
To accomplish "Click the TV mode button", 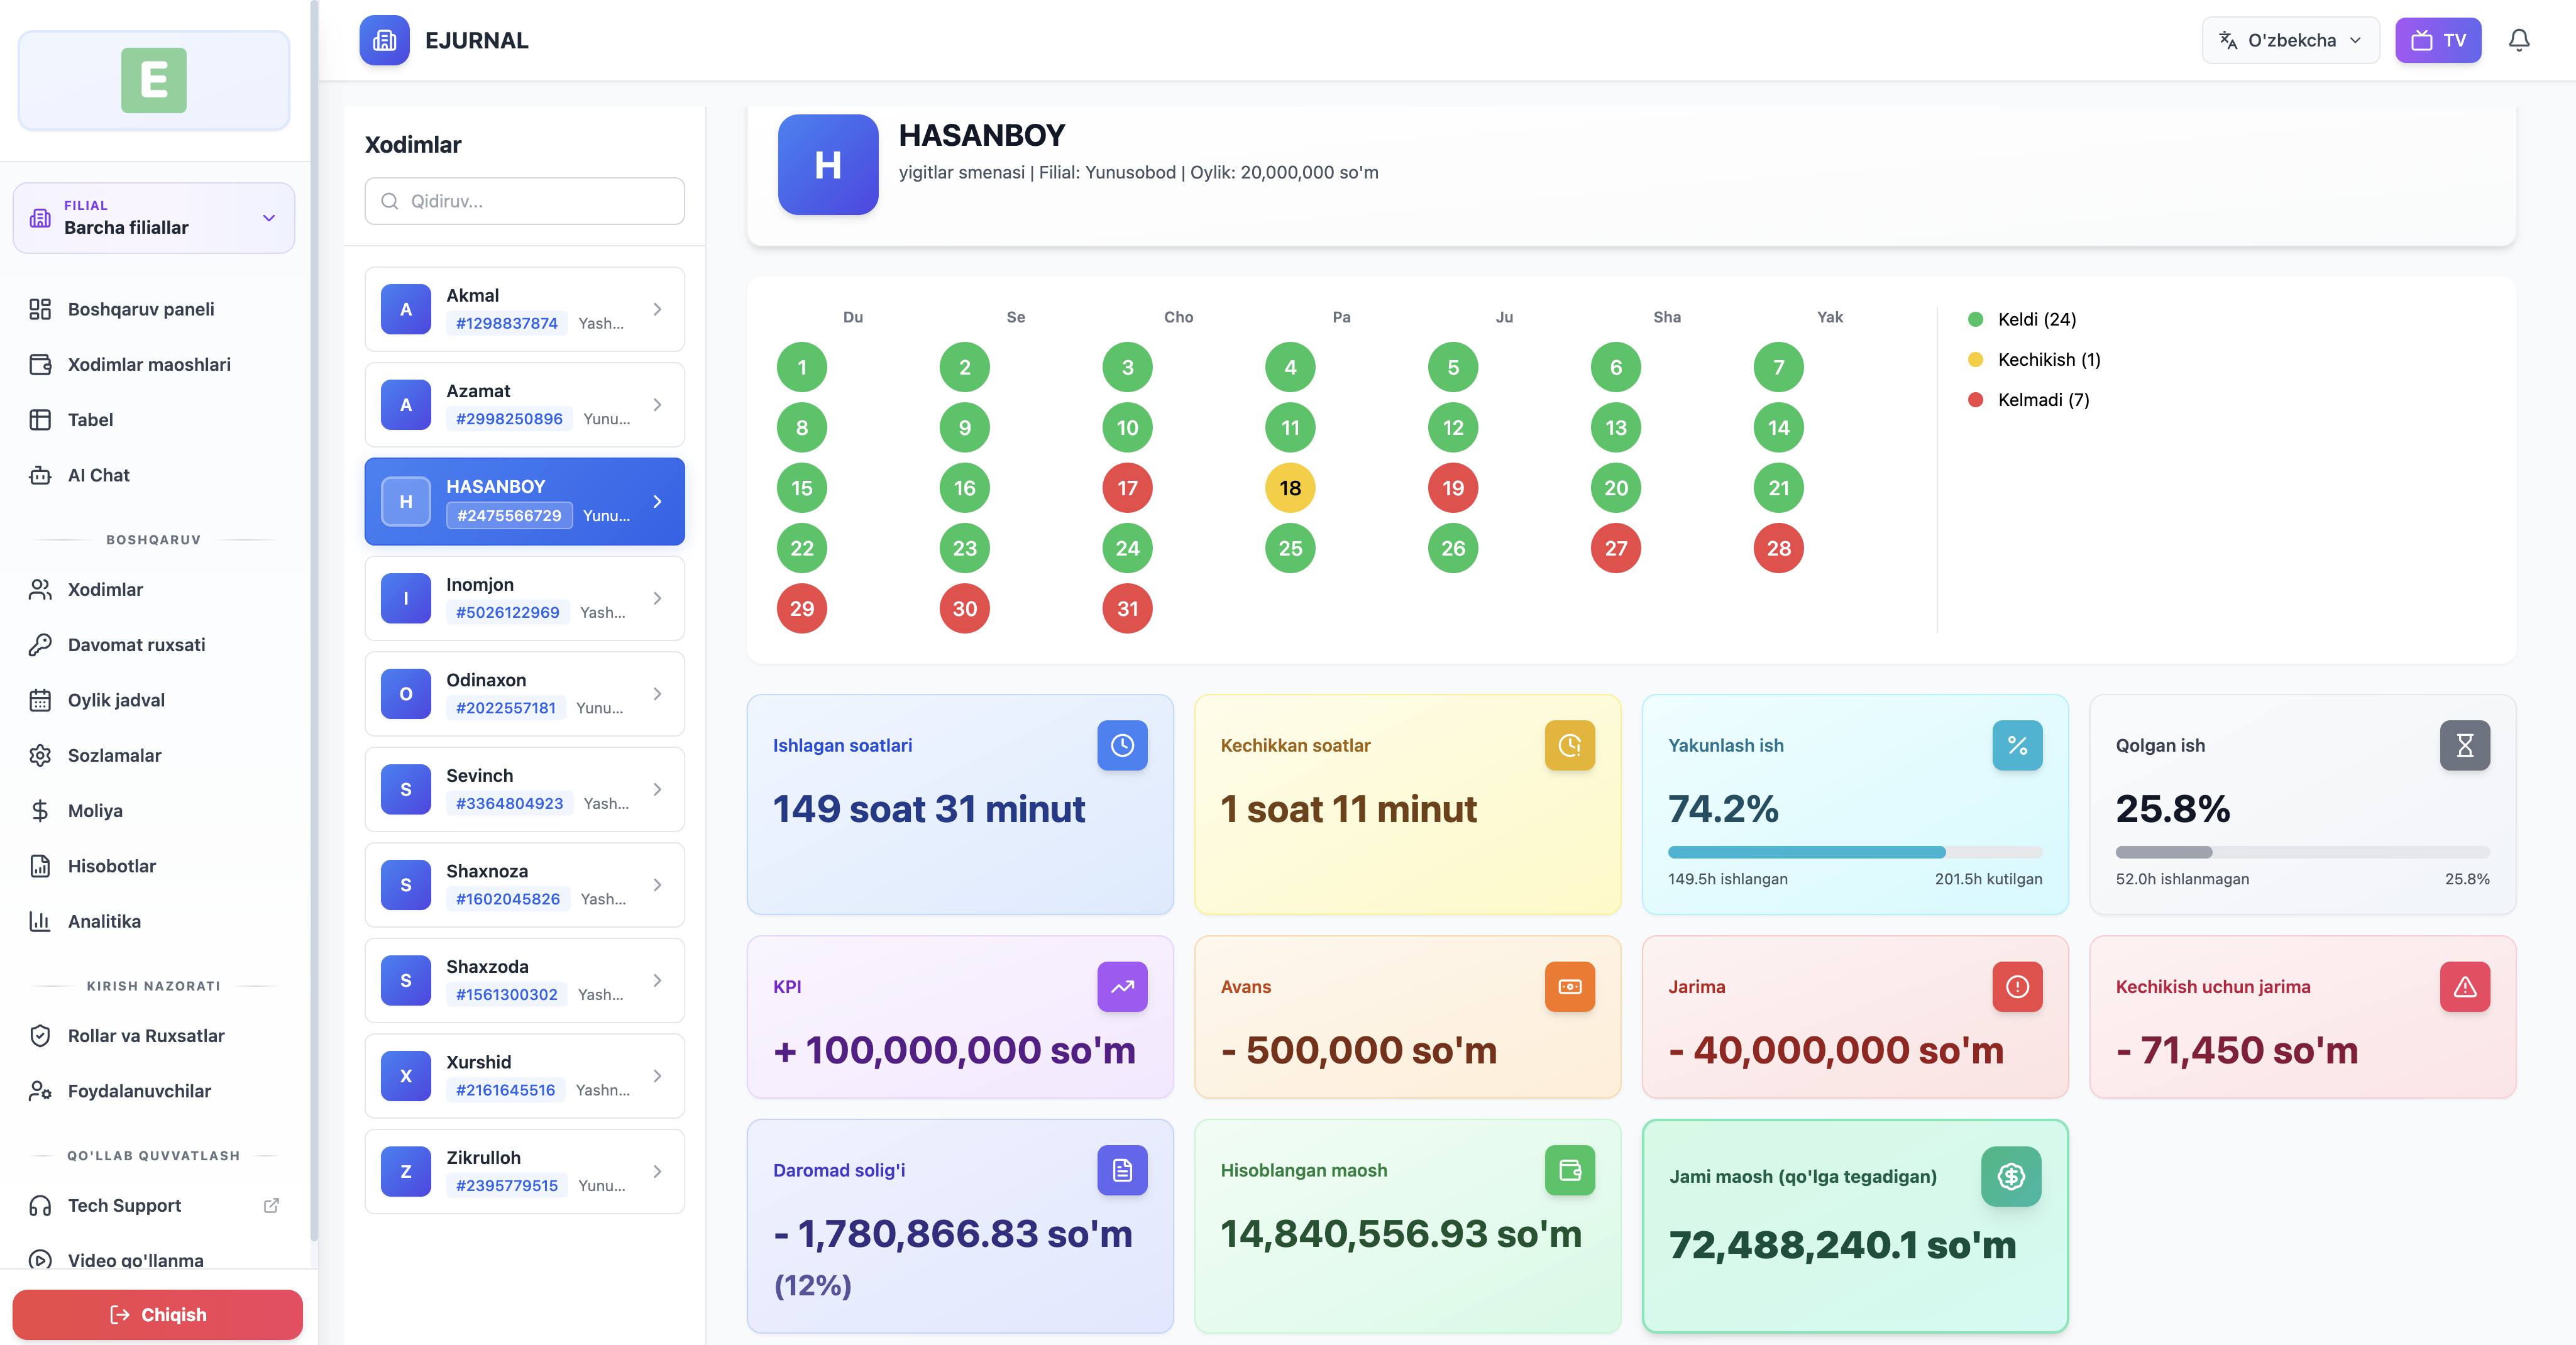I will click(2438, 40).
